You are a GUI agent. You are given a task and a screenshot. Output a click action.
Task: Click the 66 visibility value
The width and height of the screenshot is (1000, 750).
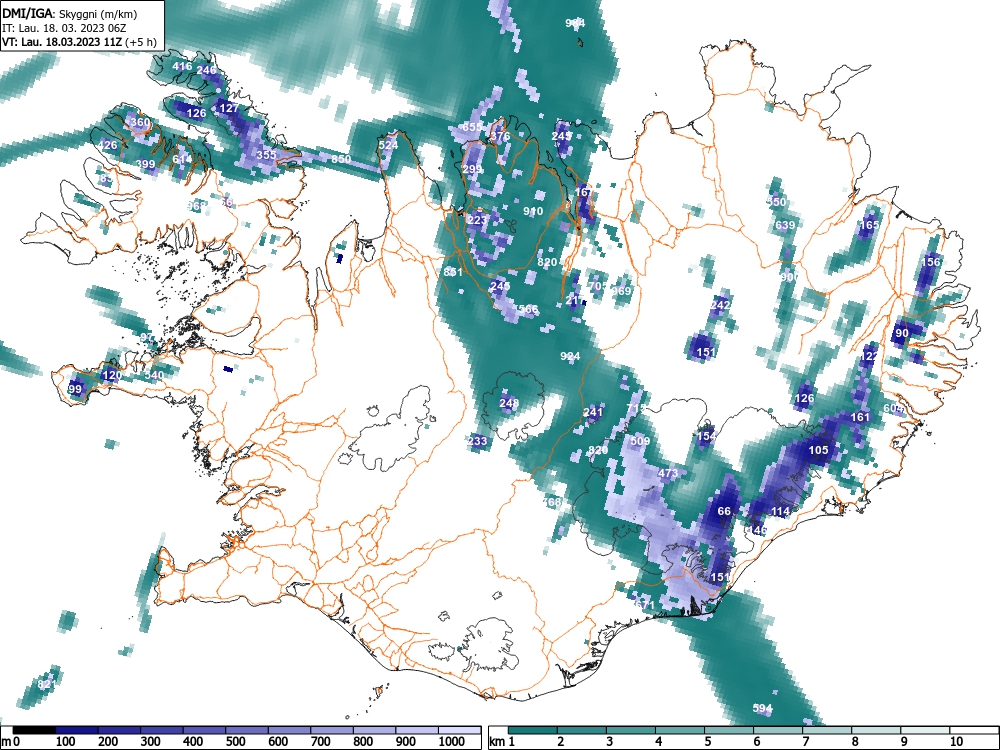pos(724,511)
